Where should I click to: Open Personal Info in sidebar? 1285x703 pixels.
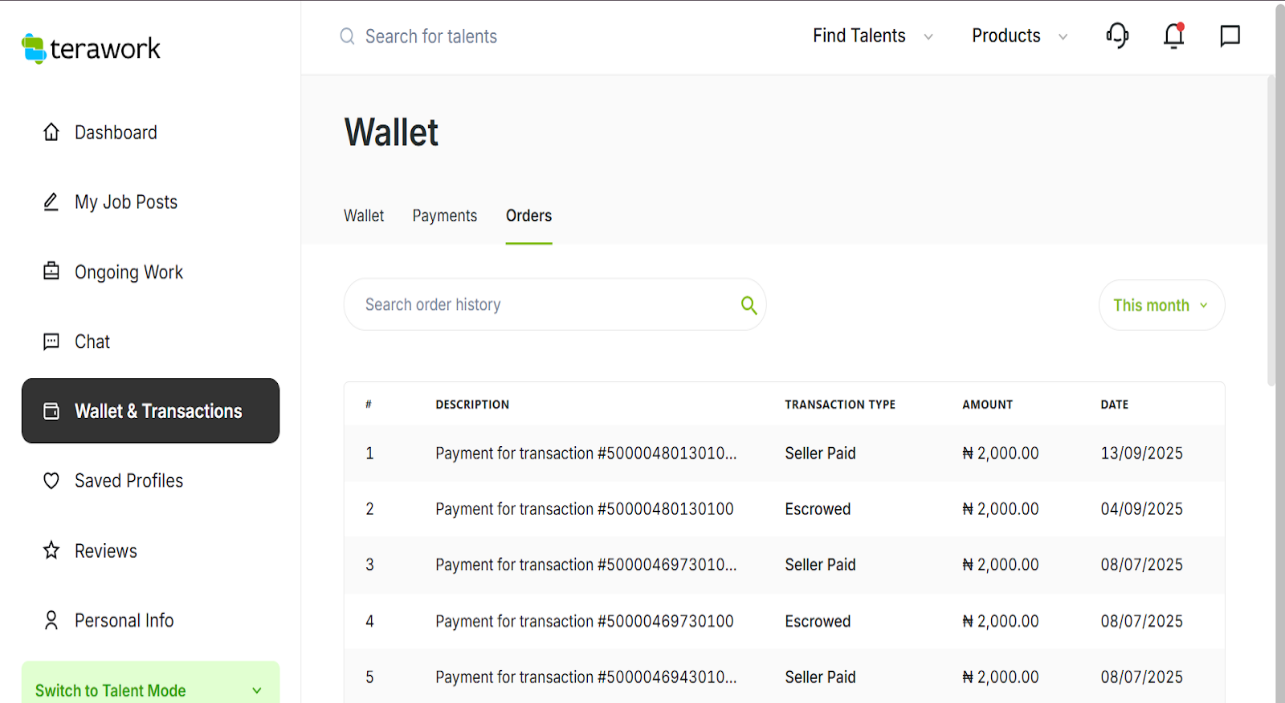pyautogui.click(x=123, y=621)
